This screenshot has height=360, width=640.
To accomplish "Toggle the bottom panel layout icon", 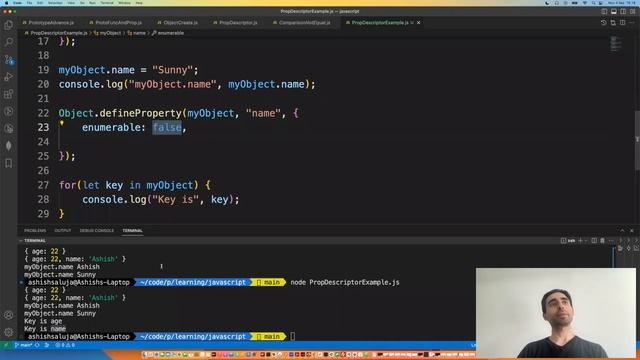I will (614, 11).
